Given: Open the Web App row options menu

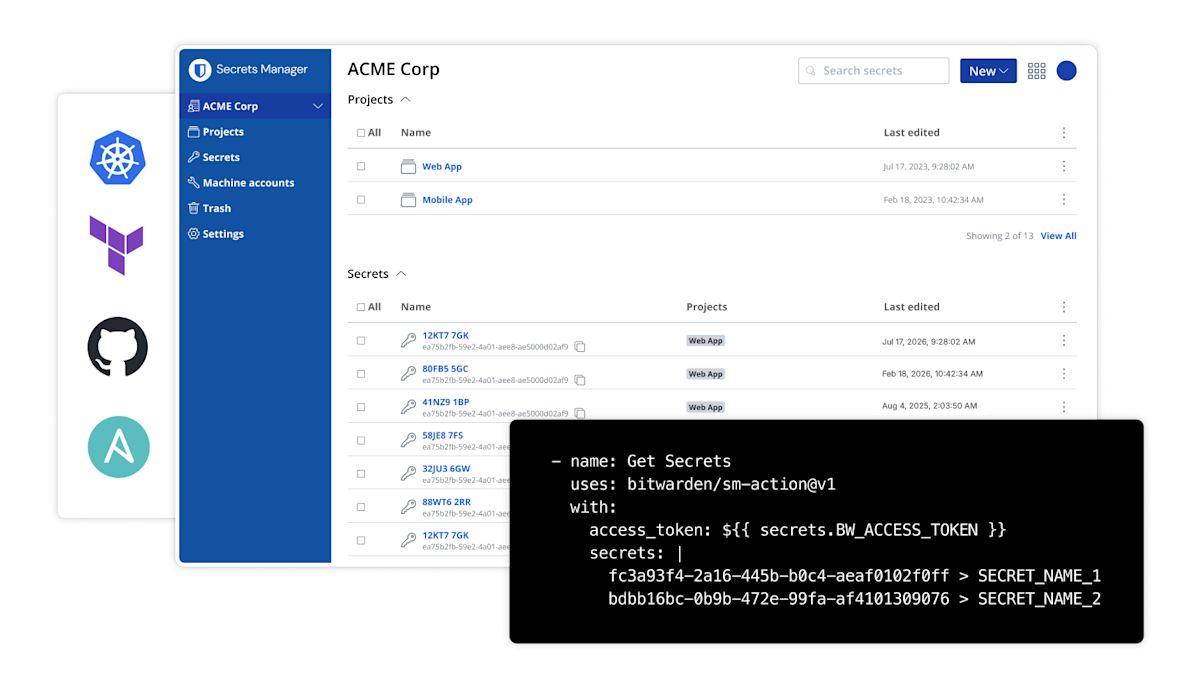Looking at the screenshot, I should [x=1063, y=166].
